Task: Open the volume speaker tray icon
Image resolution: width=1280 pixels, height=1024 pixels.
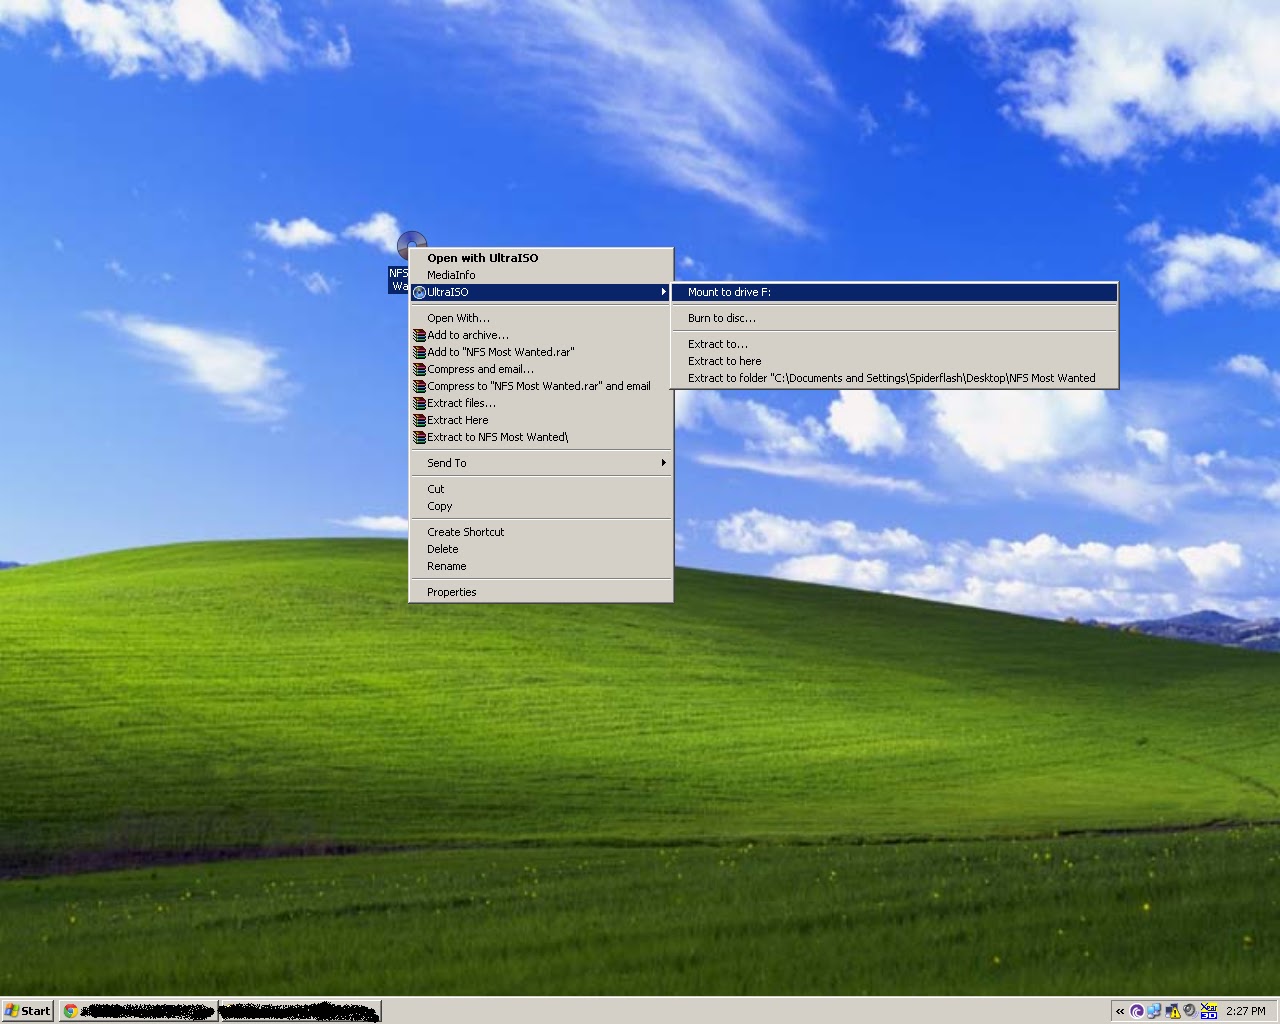Action: point(1190,1011)
